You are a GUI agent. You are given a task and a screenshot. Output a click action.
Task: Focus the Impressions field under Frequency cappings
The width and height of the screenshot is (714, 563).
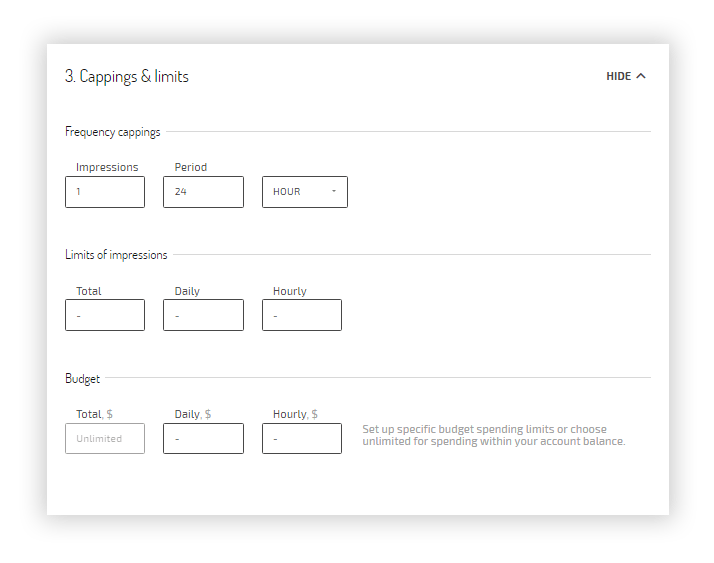pyautogui.click(x=105, y=192)
